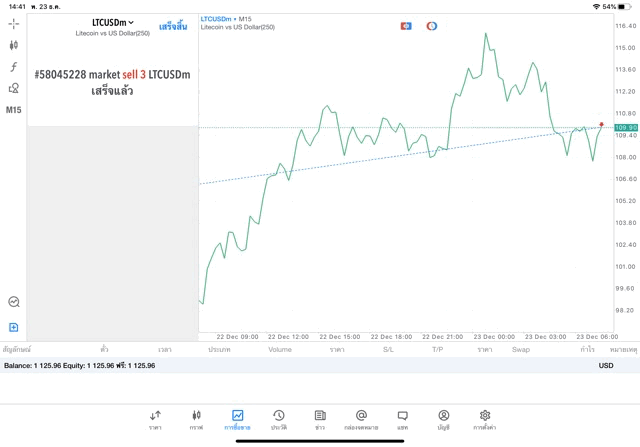The image size is (640, 447).
Task: Open chart type candlestick settings in the left sidebar
Action: 14,45
